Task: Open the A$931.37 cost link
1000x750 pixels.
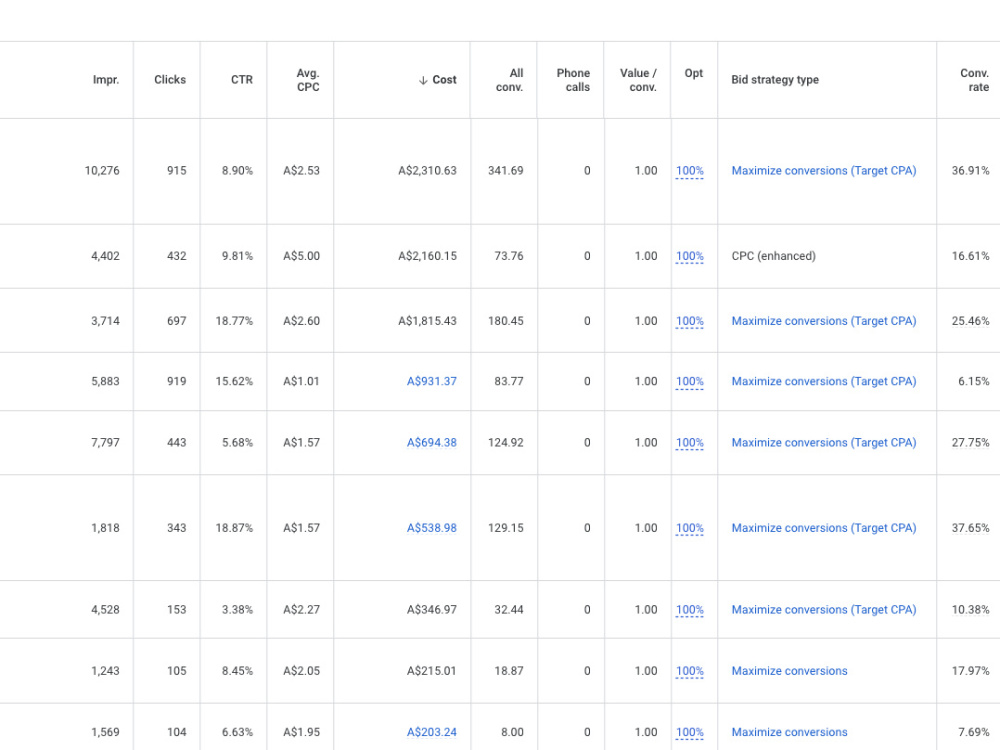Action: 432,381
